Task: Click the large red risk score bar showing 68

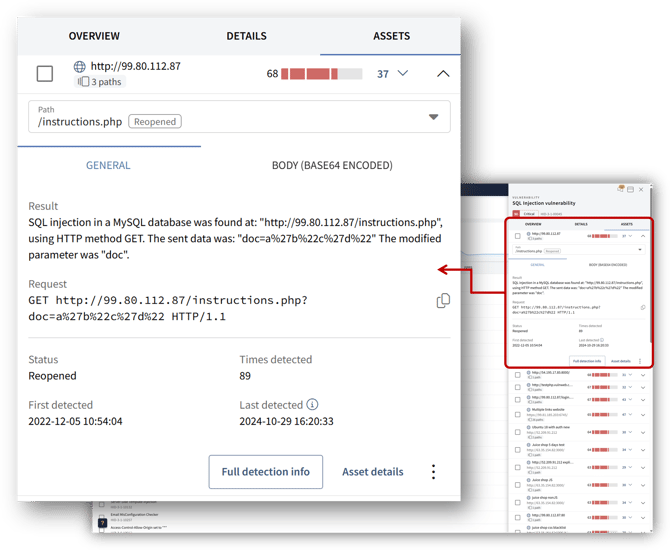Action: pos(321,74)
